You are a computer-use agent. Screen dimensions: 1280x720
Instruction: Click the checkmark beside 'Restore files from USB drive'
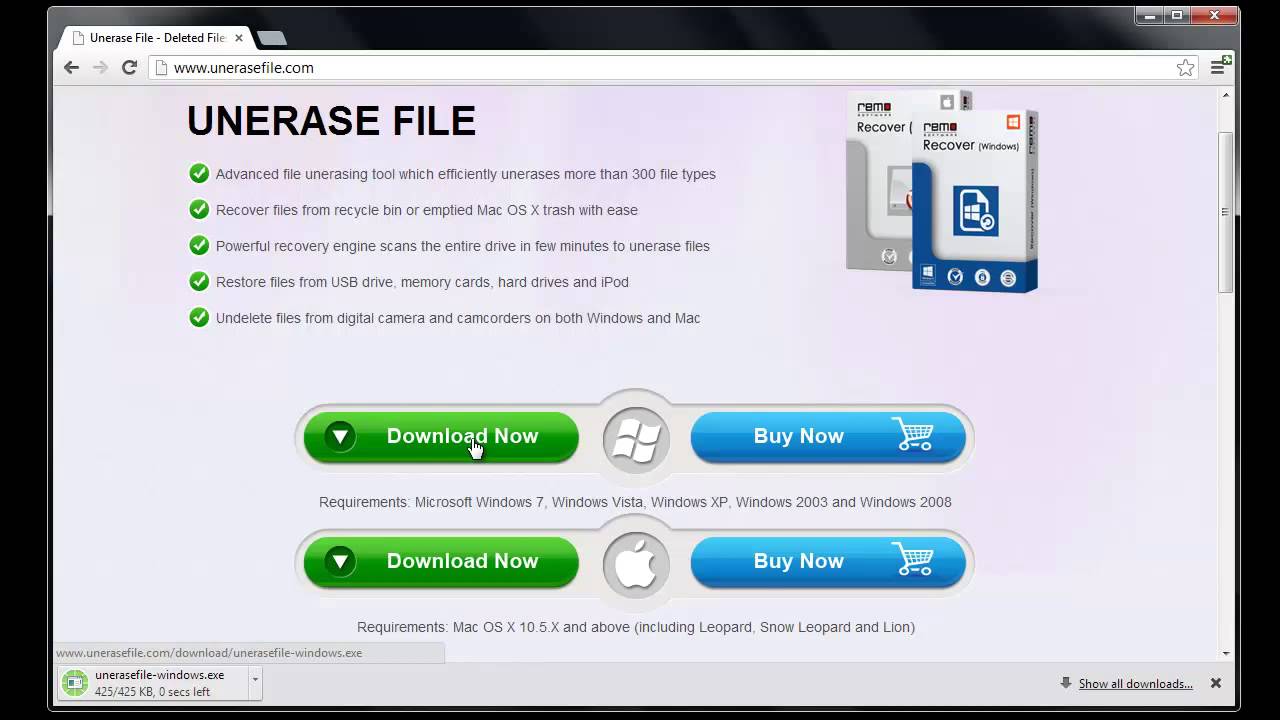coord(199,281)
